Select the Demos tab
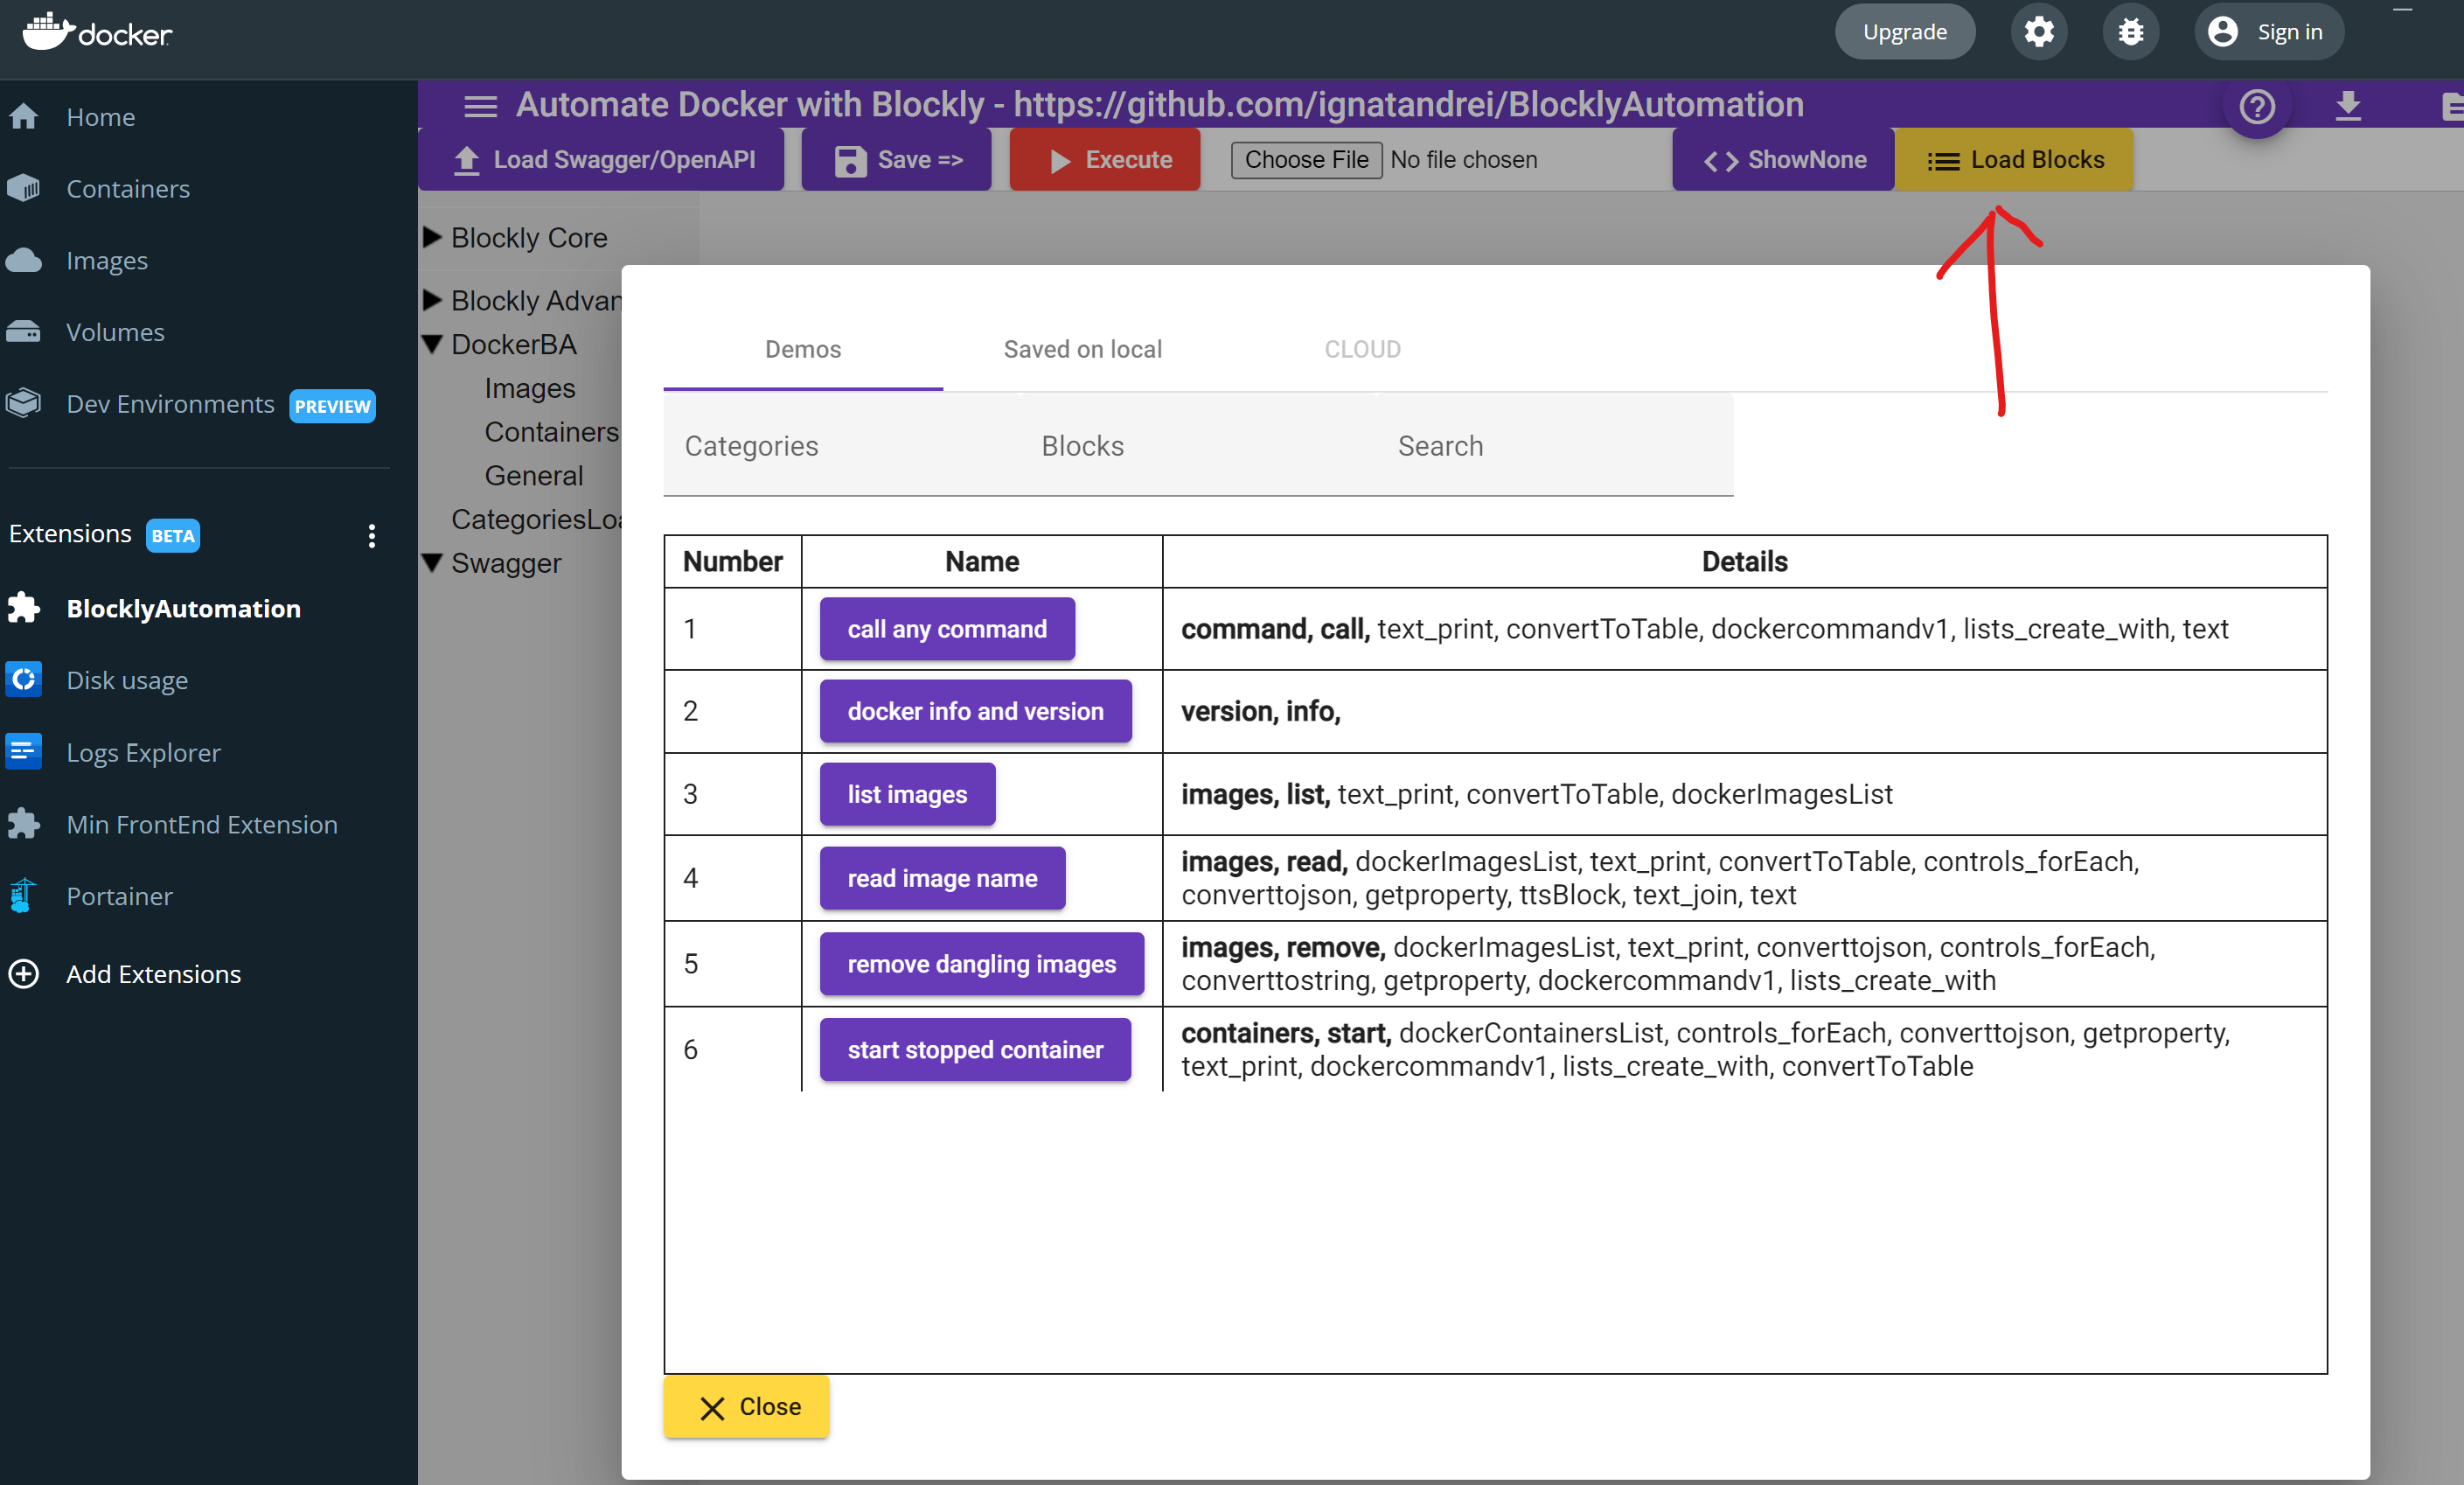The image size is (2464, 1485). coord(802,349)
